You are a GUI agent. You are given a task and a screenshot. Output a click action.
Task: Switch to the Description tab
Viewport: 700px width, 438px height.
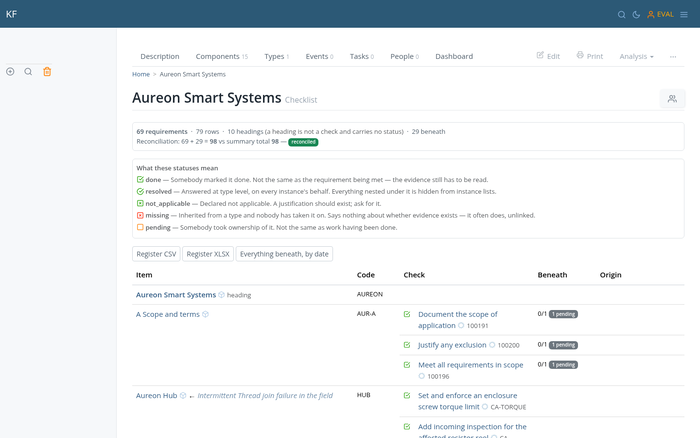pos(159,56)
